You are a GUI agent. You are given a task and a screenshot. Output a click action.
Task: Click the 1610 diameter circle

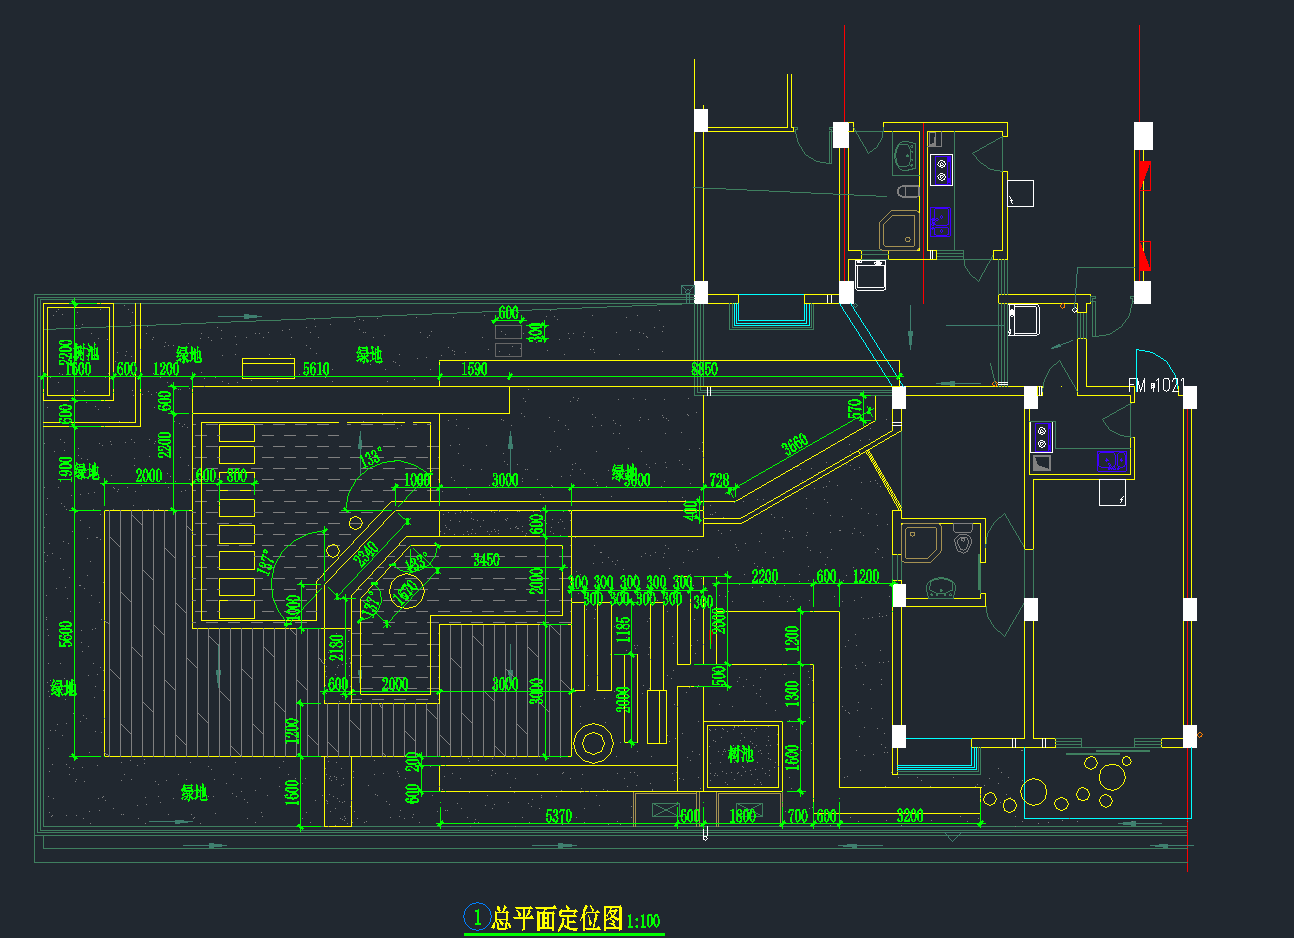click(x=406, y=590)
